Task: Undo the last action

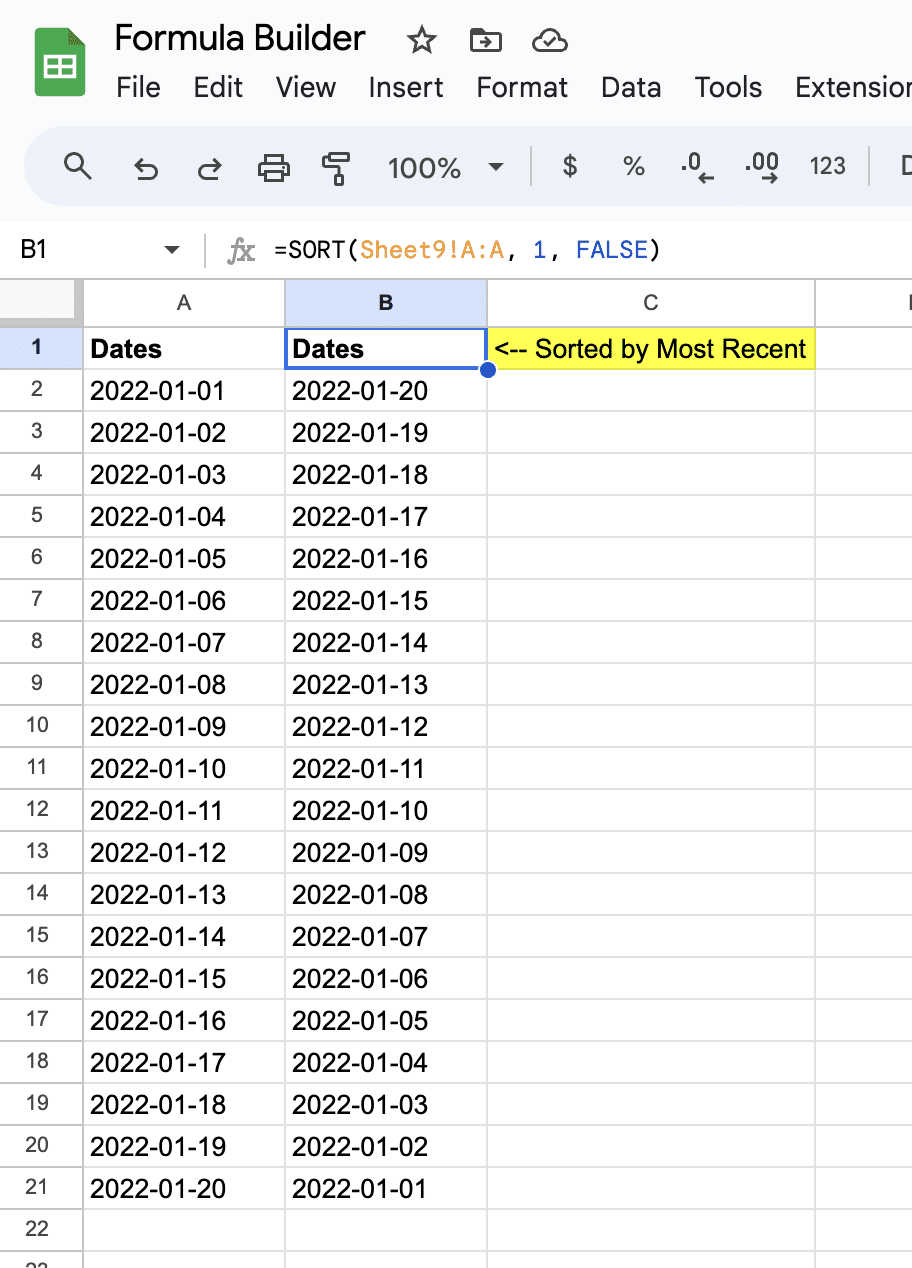Action: [146, 168]
